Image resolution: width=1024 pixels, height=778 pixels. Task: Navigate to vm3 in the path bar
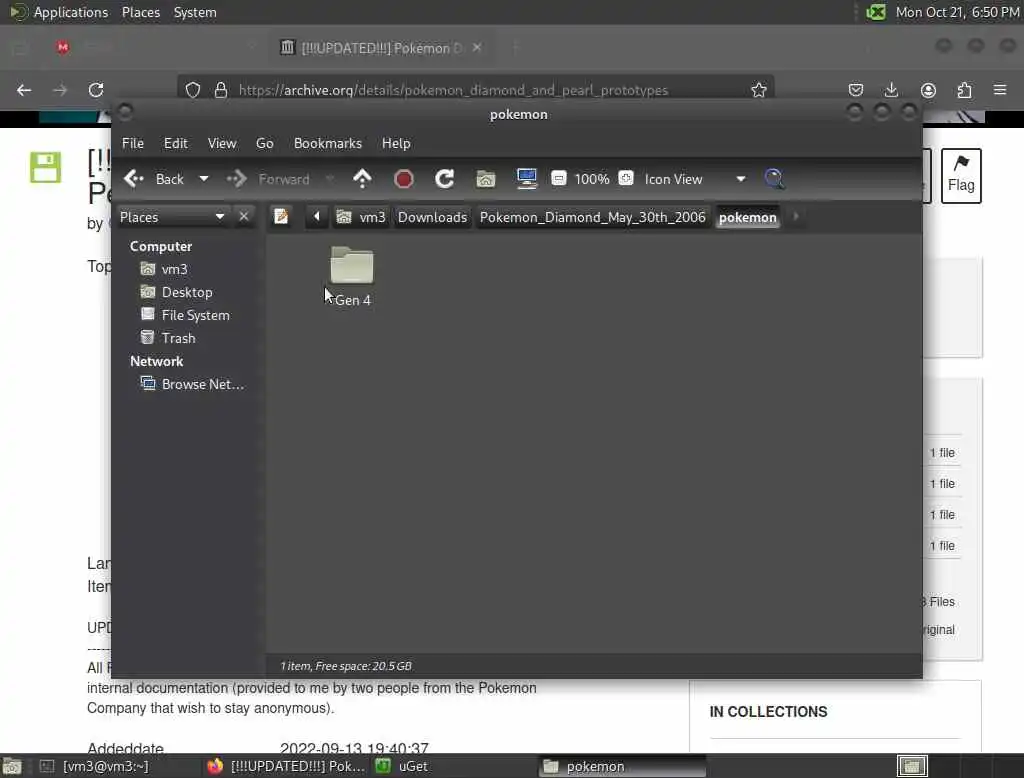(x=361, y=217)
